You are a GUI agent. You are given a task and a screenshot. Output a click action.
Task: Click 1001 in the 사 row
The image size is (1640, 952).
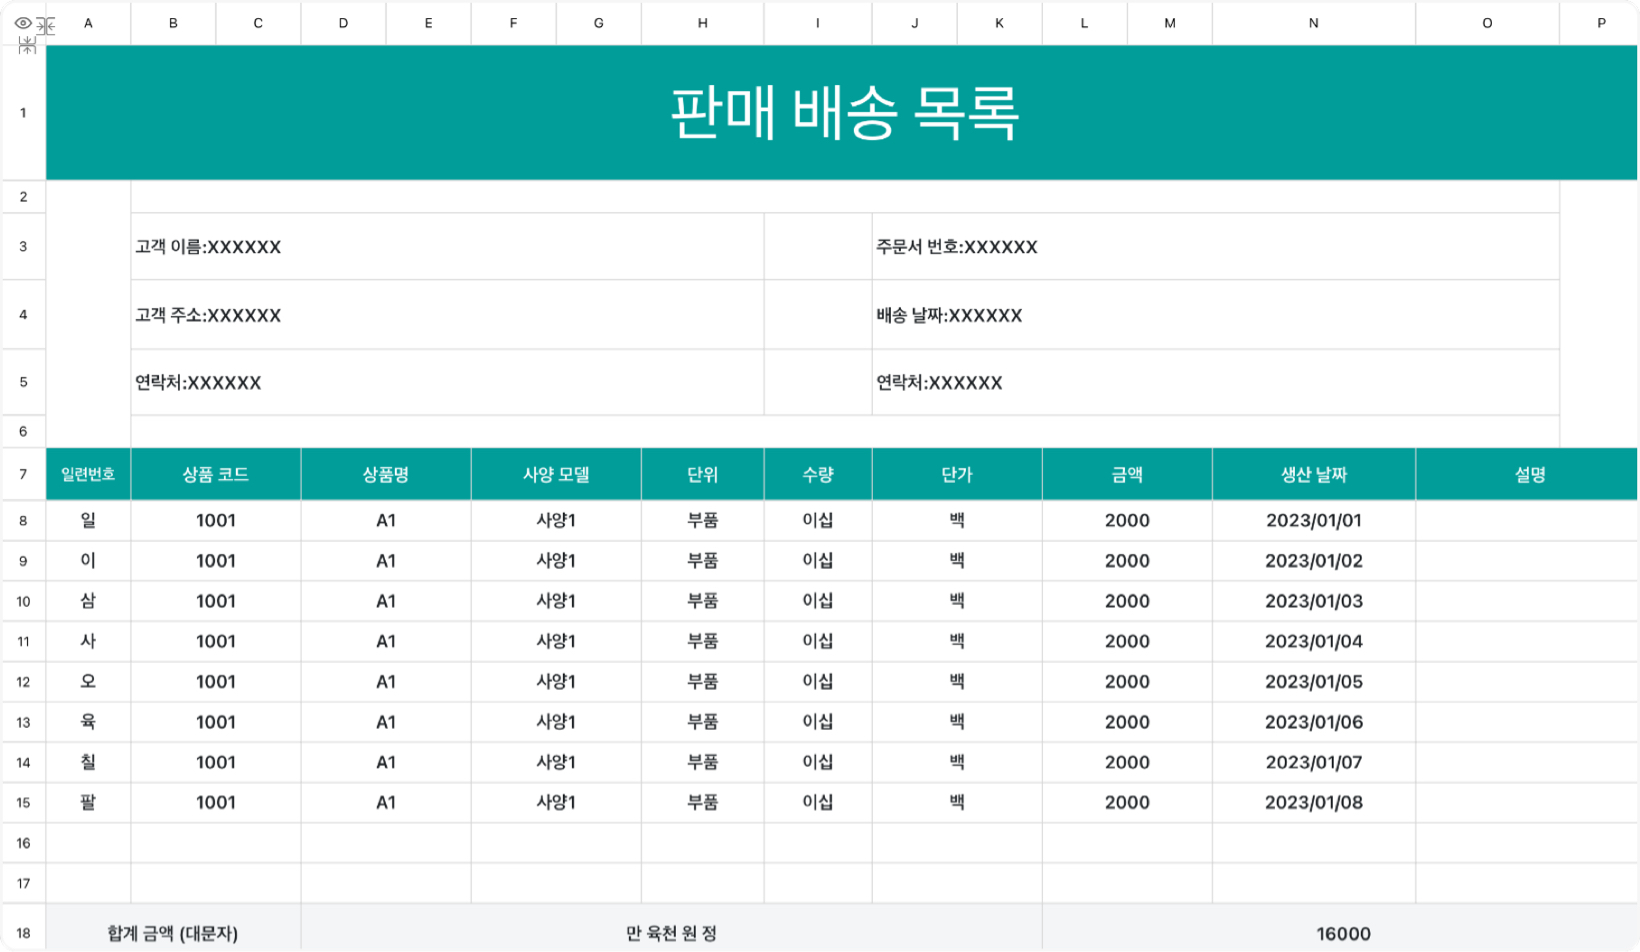215,641
